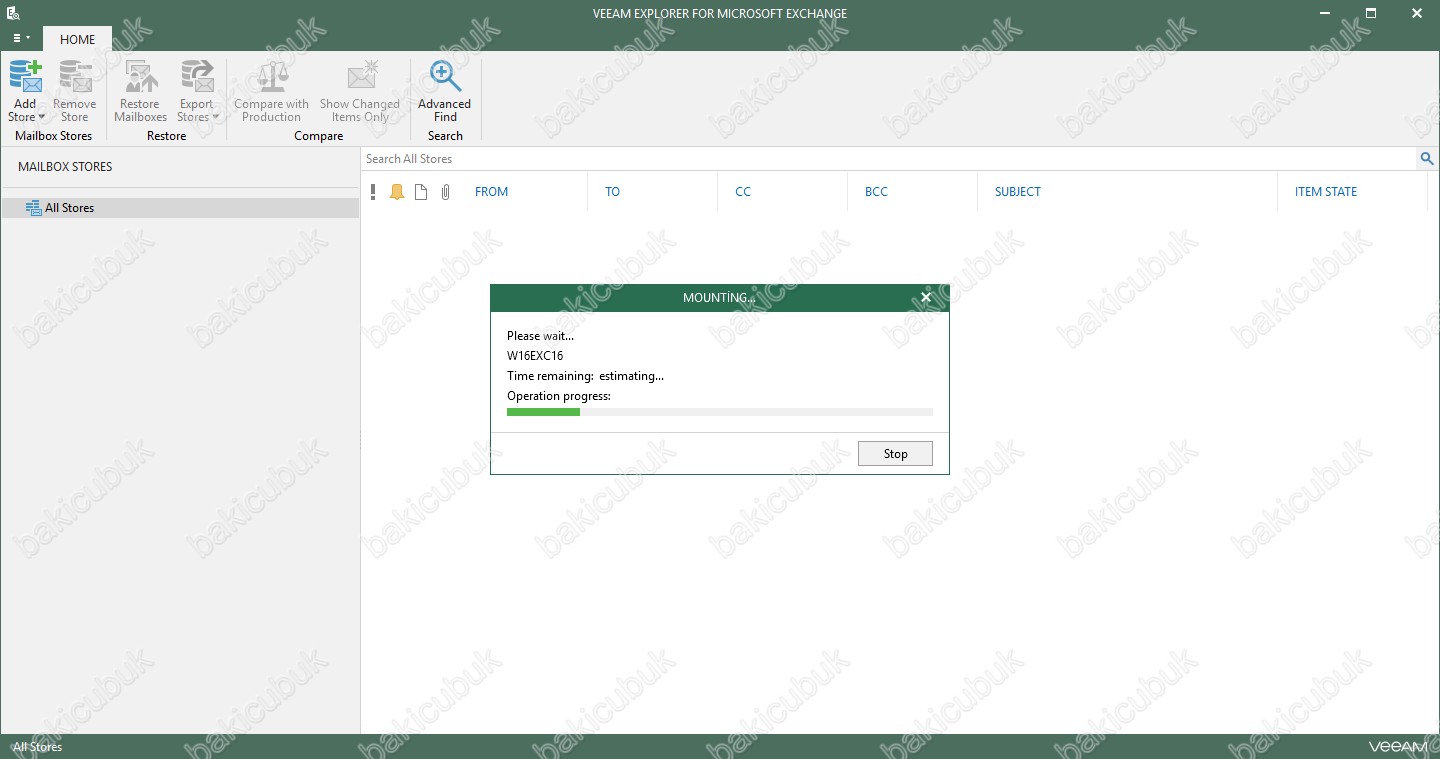Click the app icon in title bar
1440x759 pixels.
13,14
